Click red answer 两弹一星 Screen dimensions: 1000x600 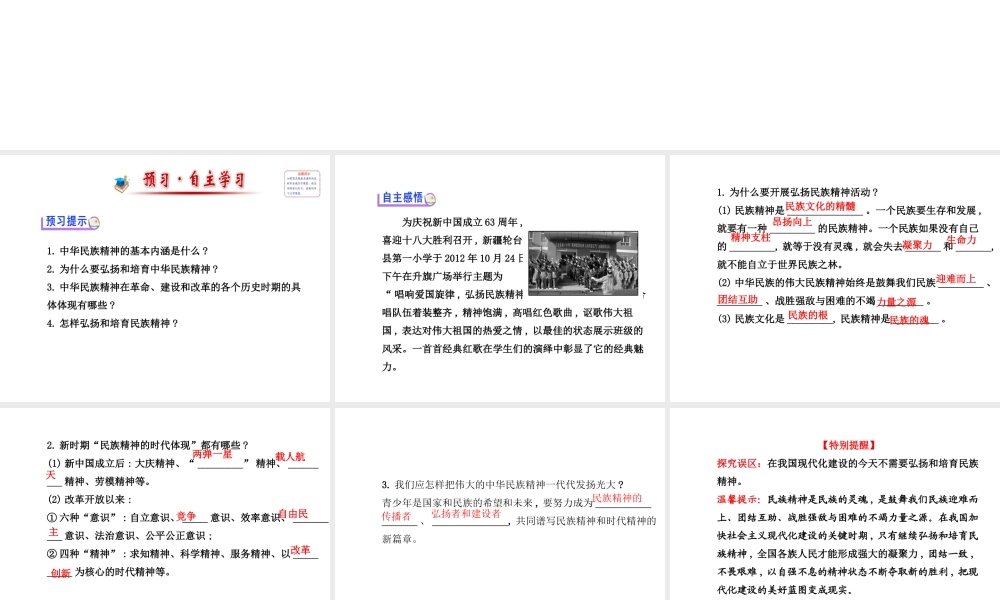click(212, 454)
